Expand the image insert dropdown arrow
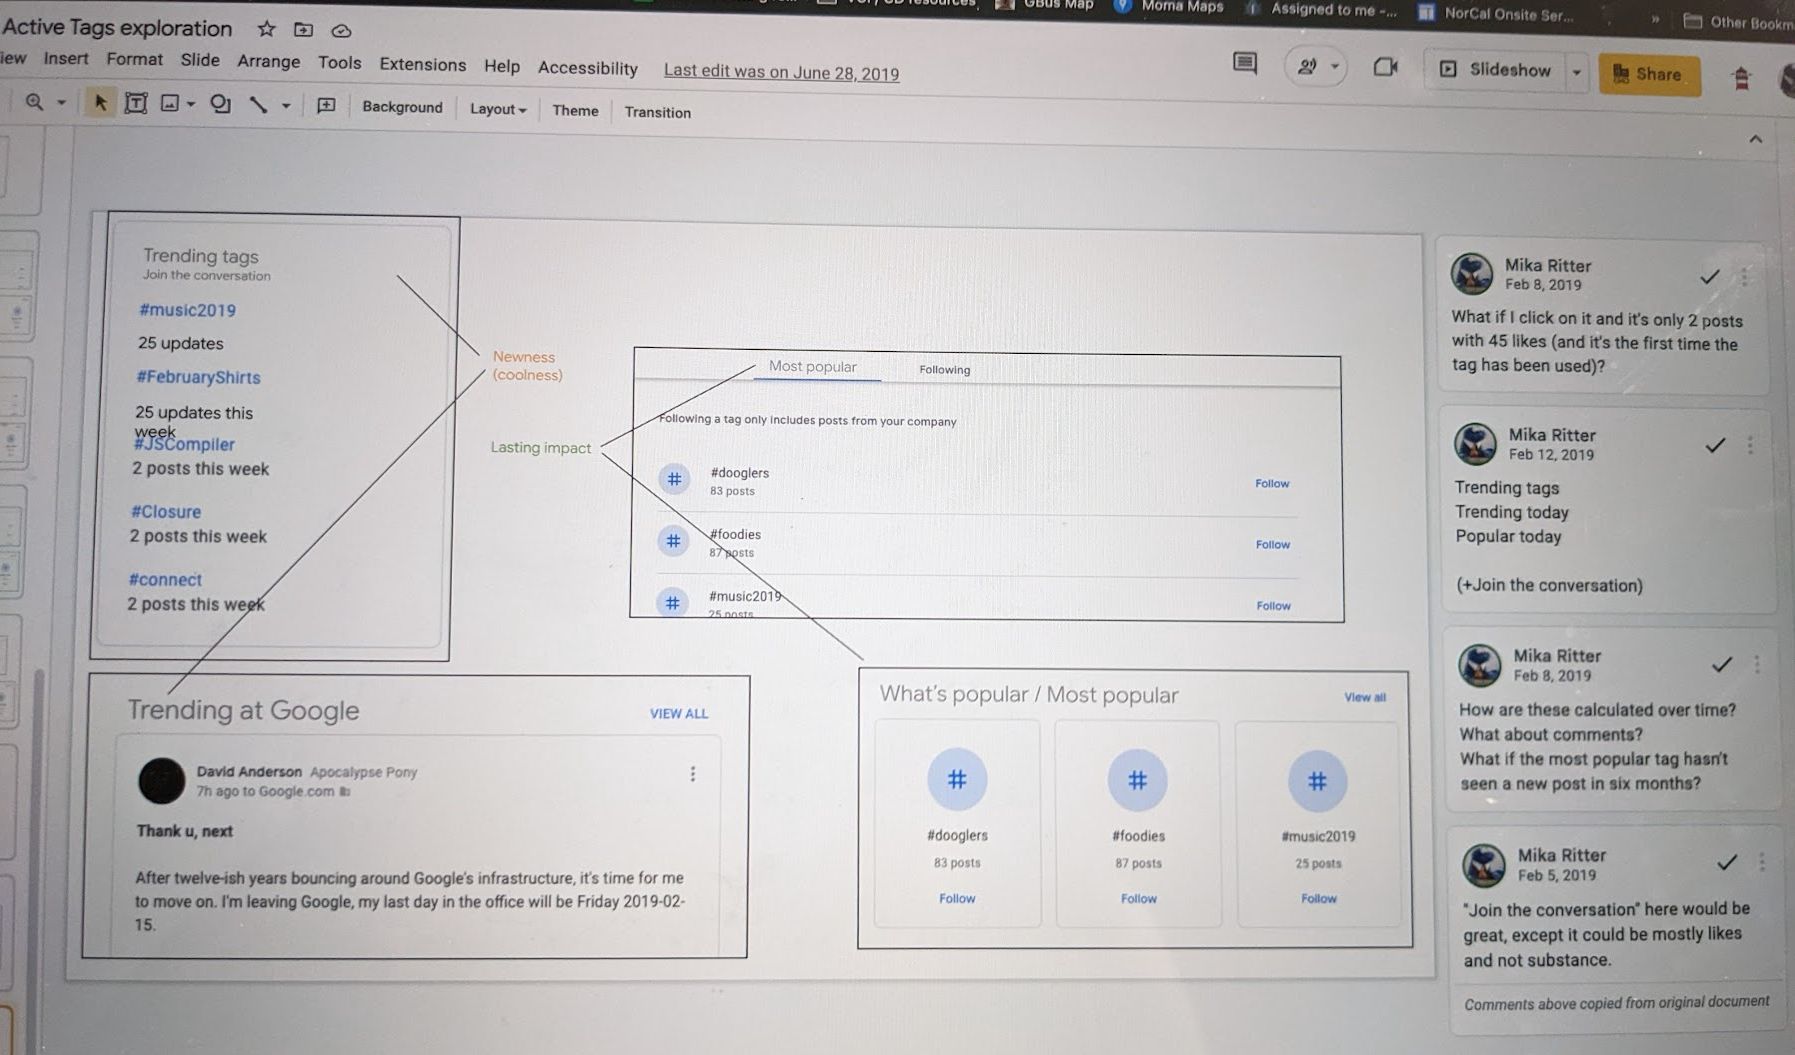This screenshot has width=1795, height=1055. (x=190, y=104)
